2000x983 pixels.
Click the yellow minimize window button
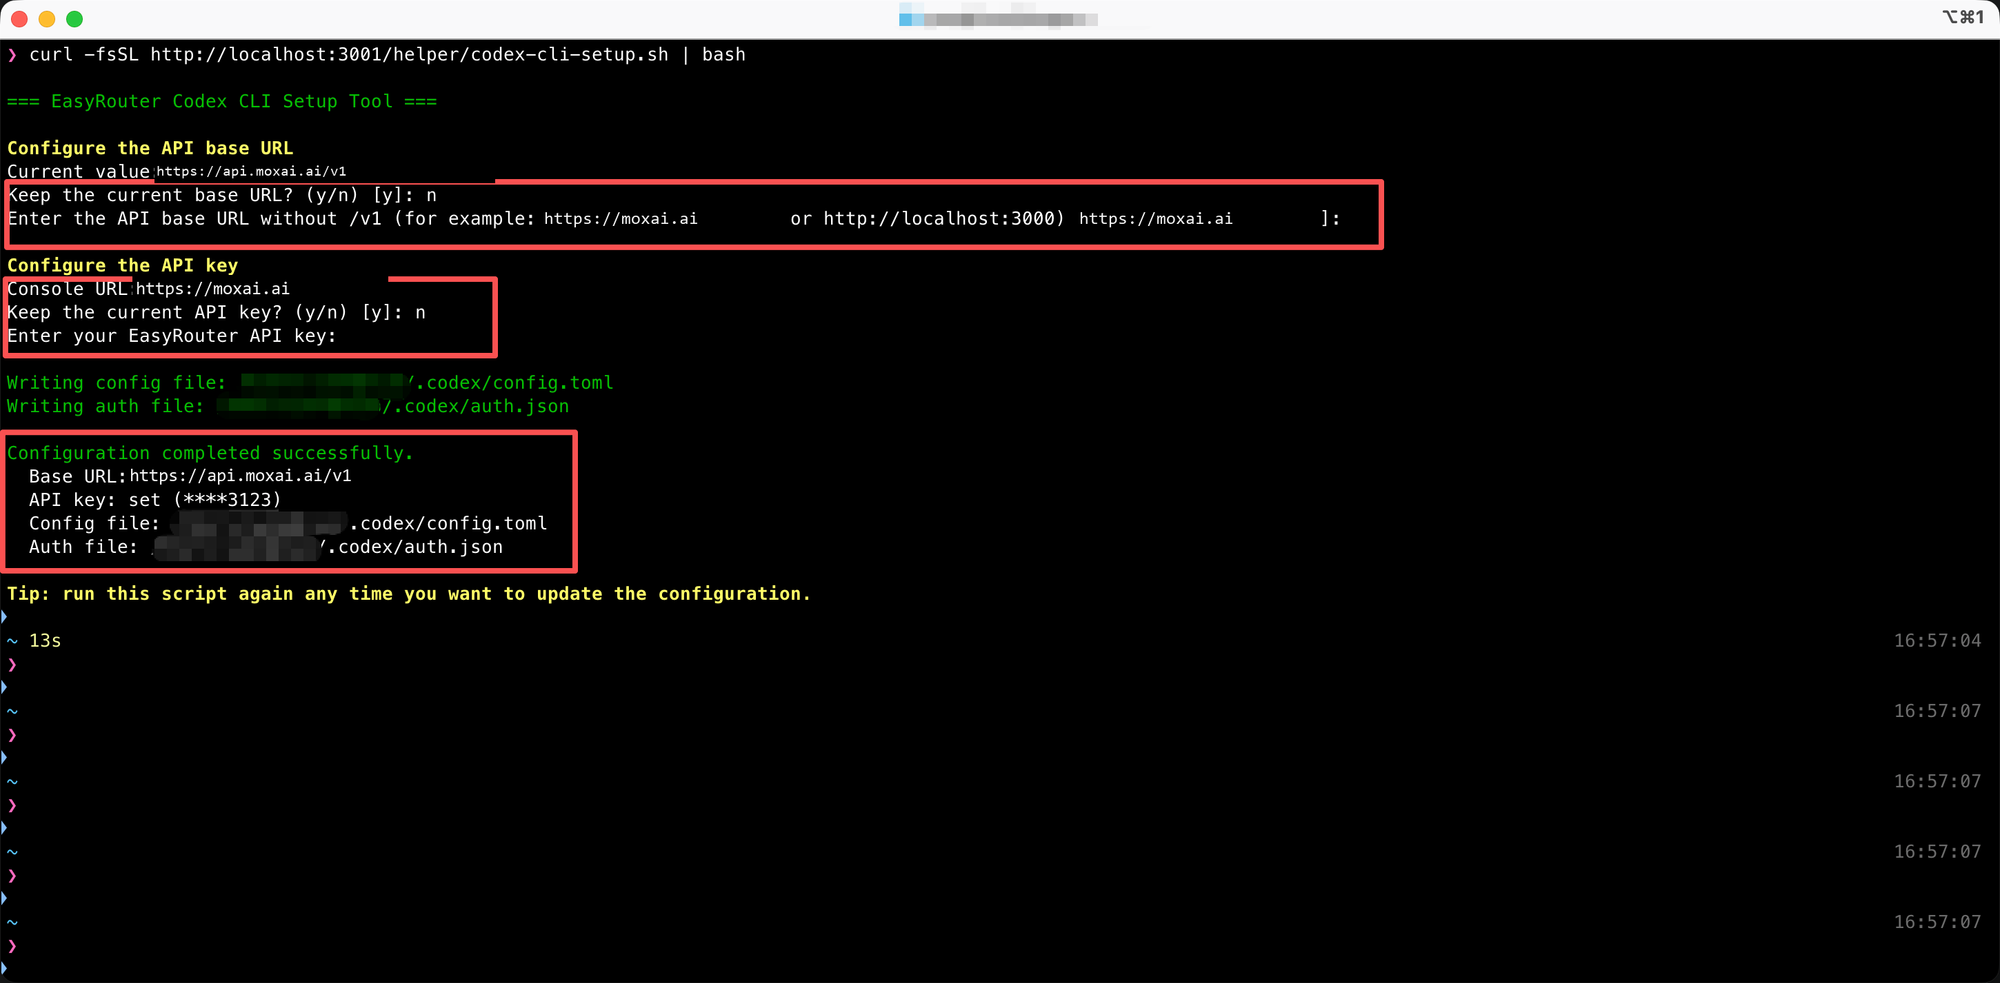click(47, 19)
